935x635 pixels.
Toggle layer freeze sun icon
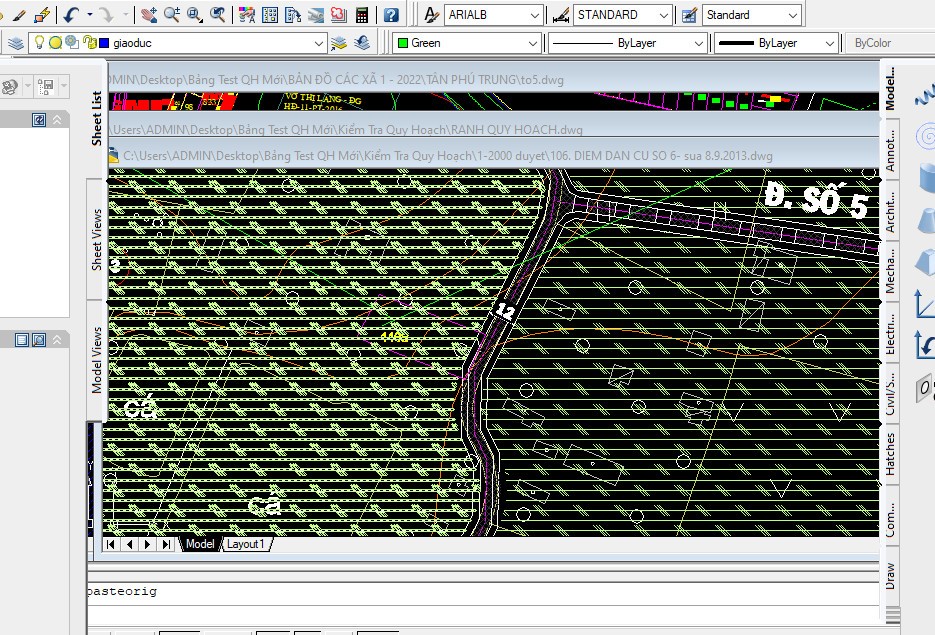pyautogui.click(x=56, y=43)
